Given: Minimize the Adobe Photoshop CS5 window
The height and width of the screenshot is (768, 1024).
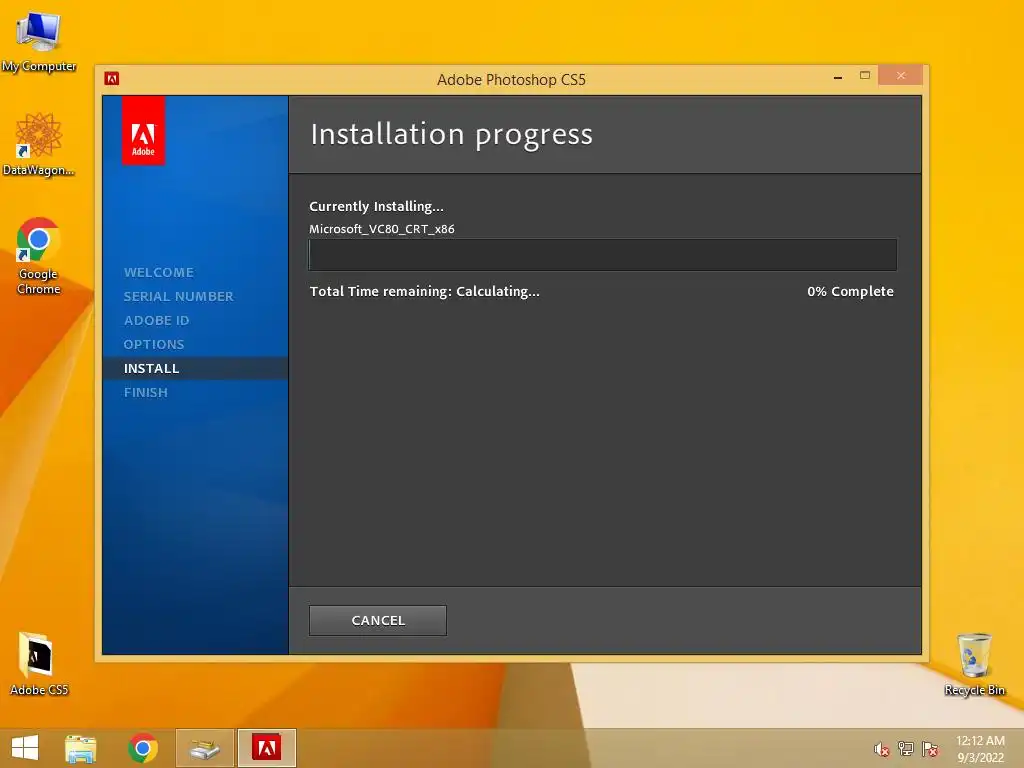Looking at the screenshot, I should 838,77.
